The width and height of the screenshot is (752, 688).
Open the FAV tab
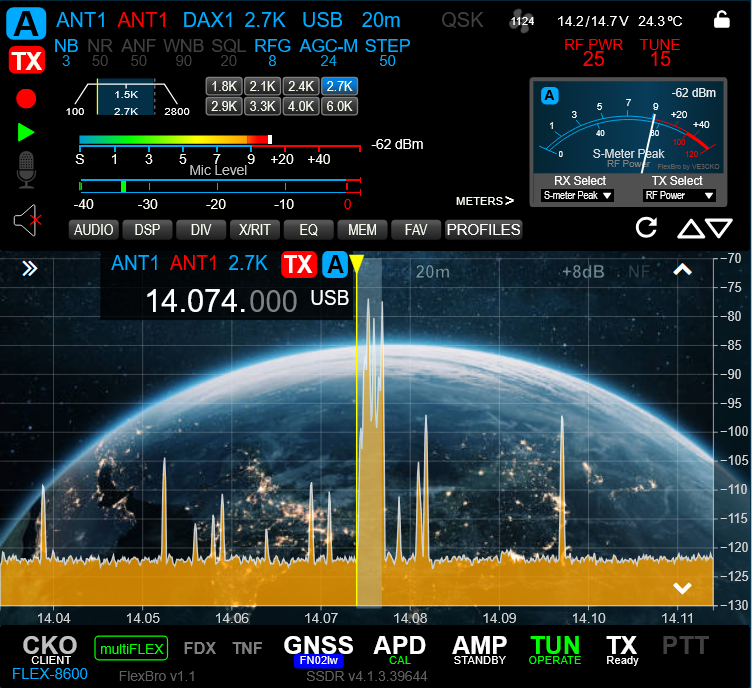416,230
